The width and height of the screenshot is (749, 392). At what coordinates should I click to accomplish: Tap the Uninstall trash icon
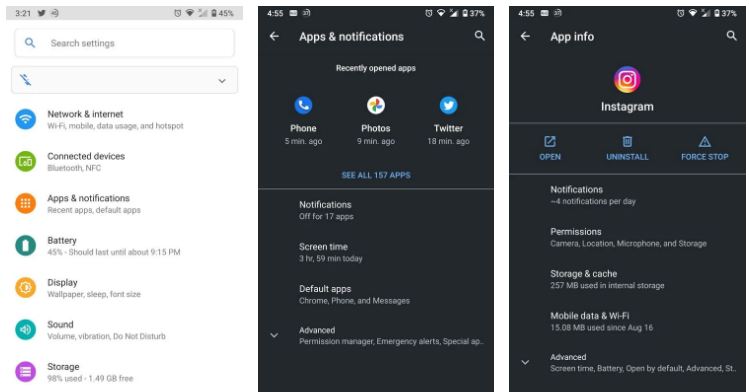point(627,141)
